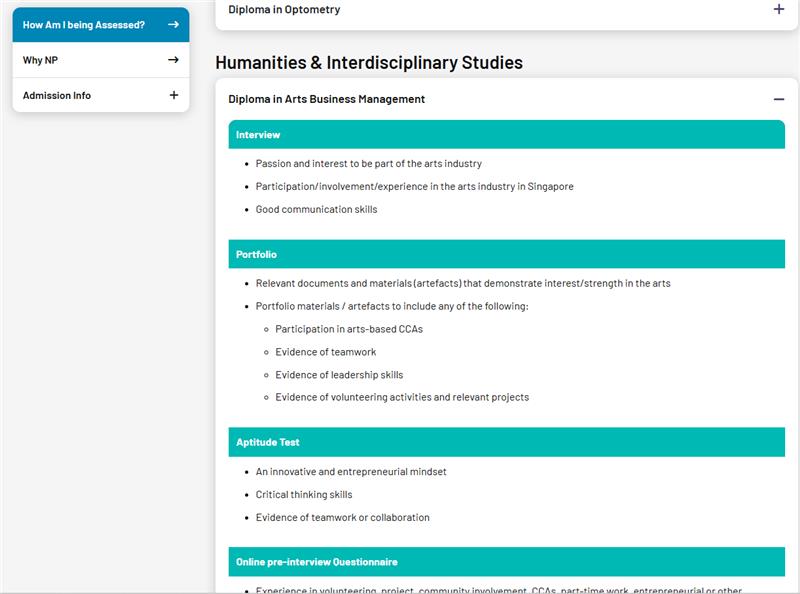Click Participation in arts-based CCAs item

click(x=349, y=329)
